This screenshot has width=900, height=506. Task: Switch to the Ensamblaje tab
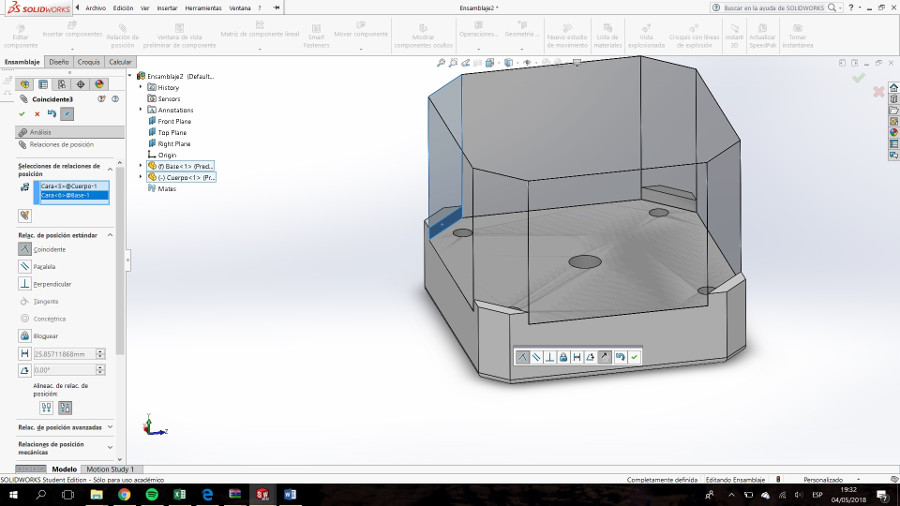tap(22, 62)
